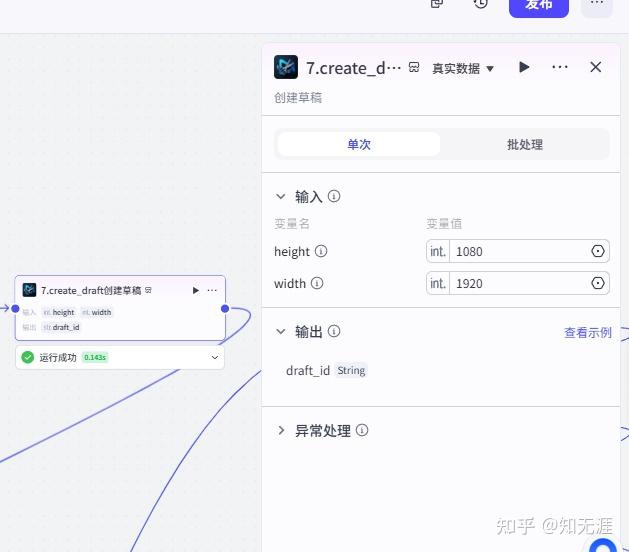Click the node's left input connection port
629x552 pixels.
[x=15, y=308]
